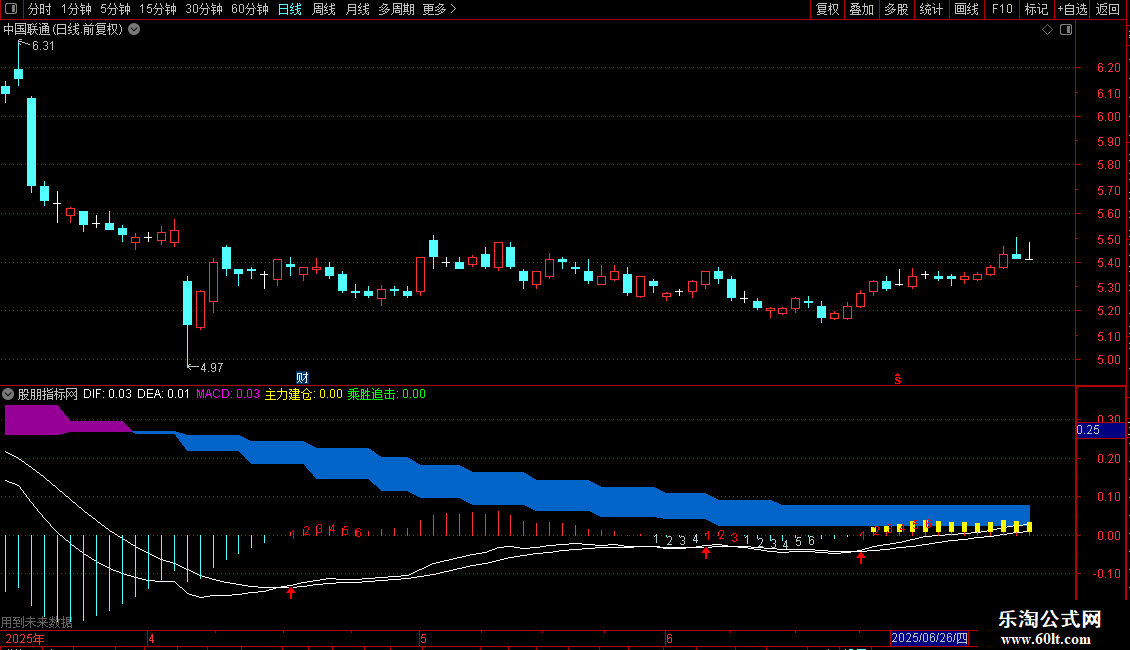Screen dimensions: 1130x650
Task: Select the 15分钟 period
Action: (157, 9)
